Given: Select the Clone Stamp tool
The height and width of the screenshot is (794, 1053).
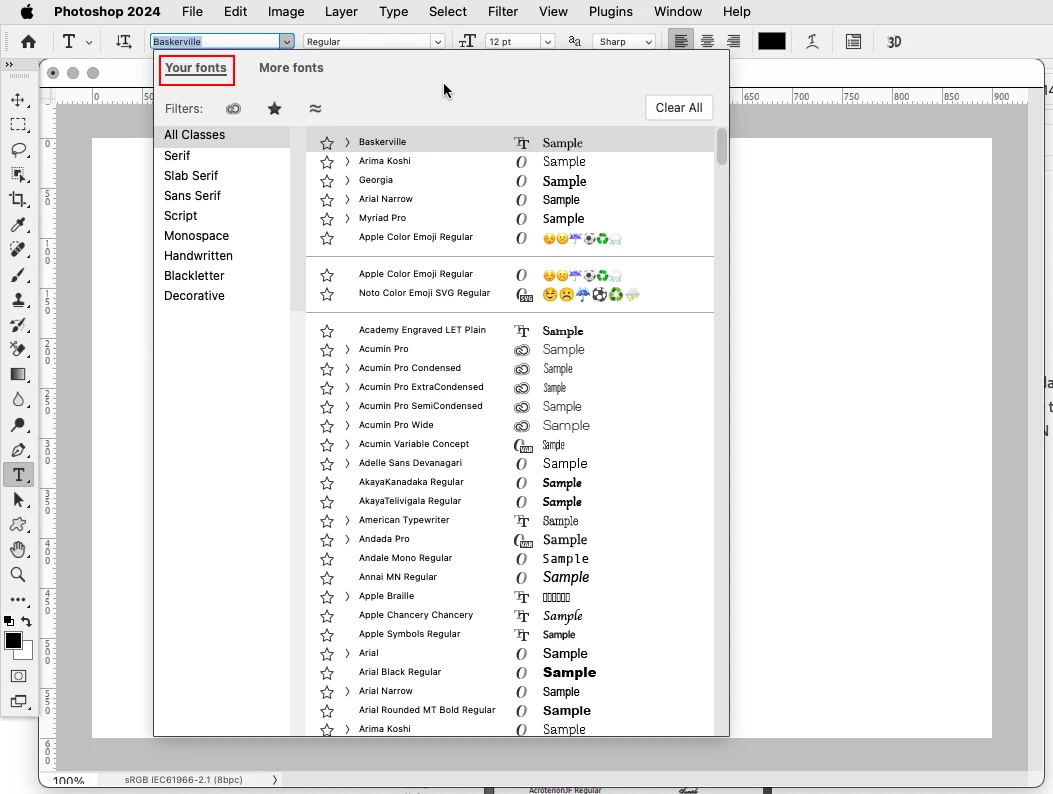Looking at the screenshot, I should tap(18, 300).
